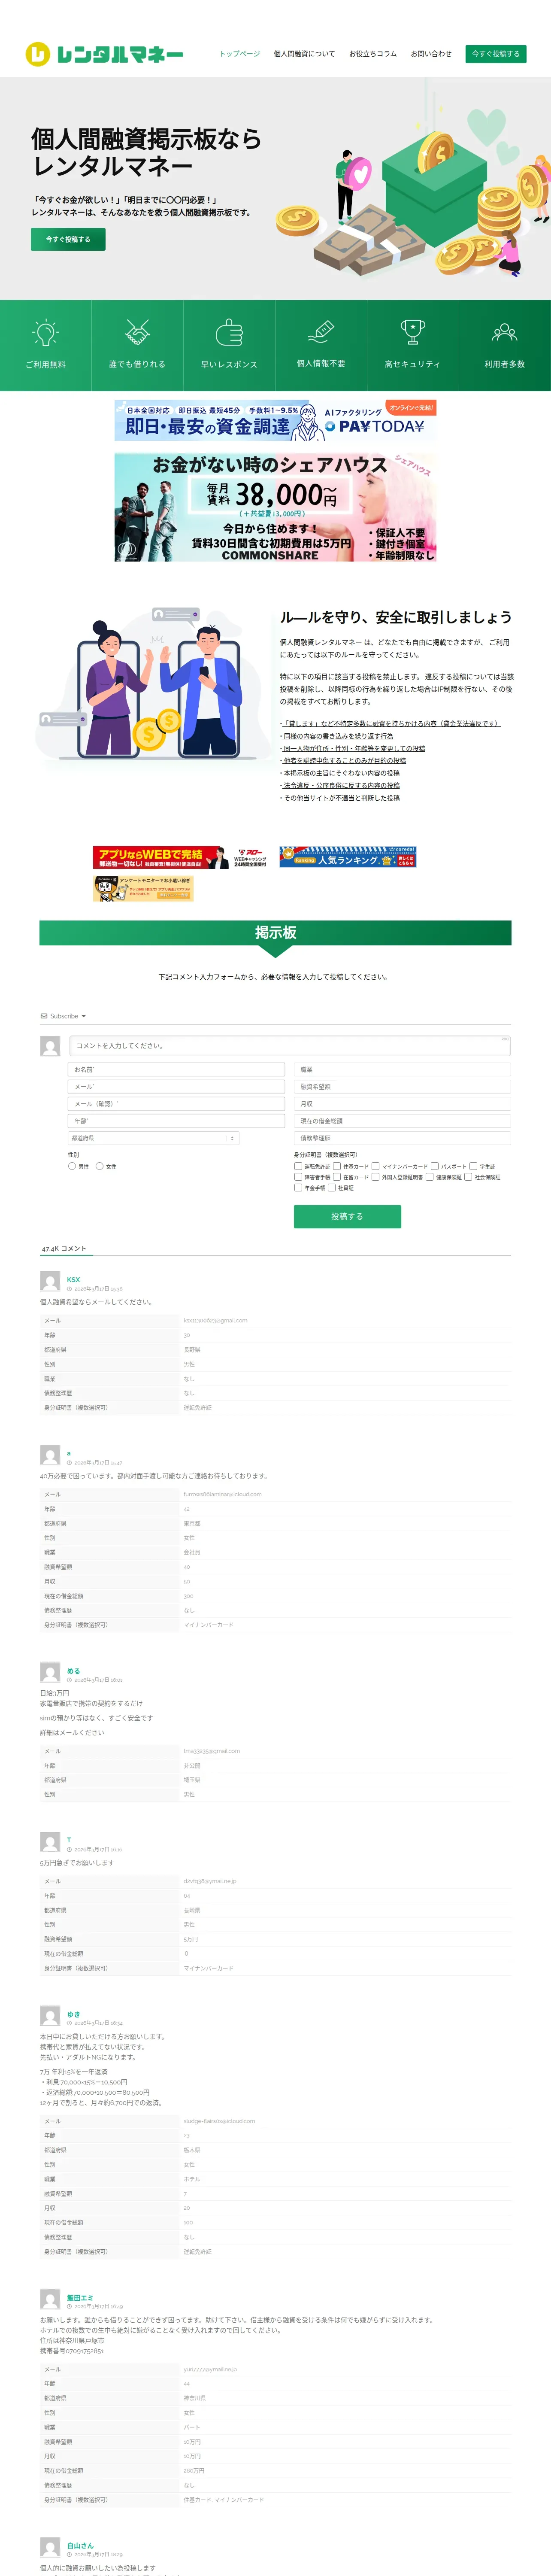Image resolution: width=551 pixels, height=2576 pixels.
Task: Click める commenter name link
Action: coord(73,1671)
